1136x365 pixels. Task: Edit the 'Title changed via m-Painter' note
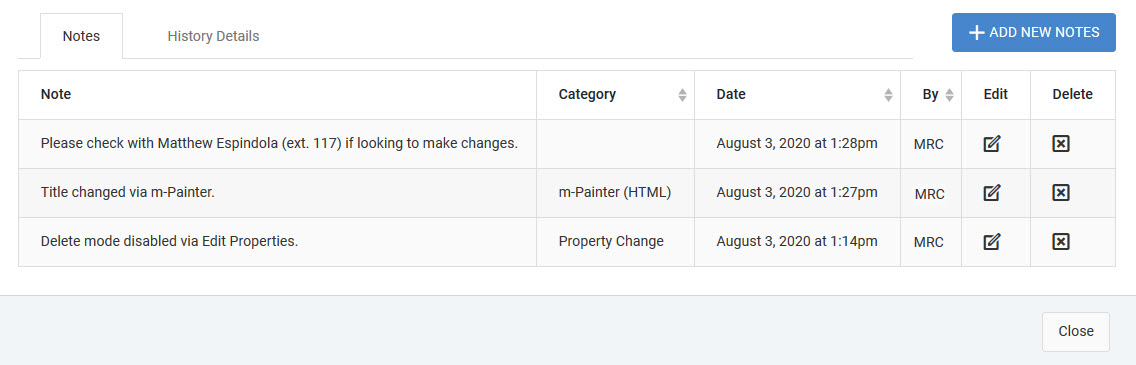coord(992,193)
